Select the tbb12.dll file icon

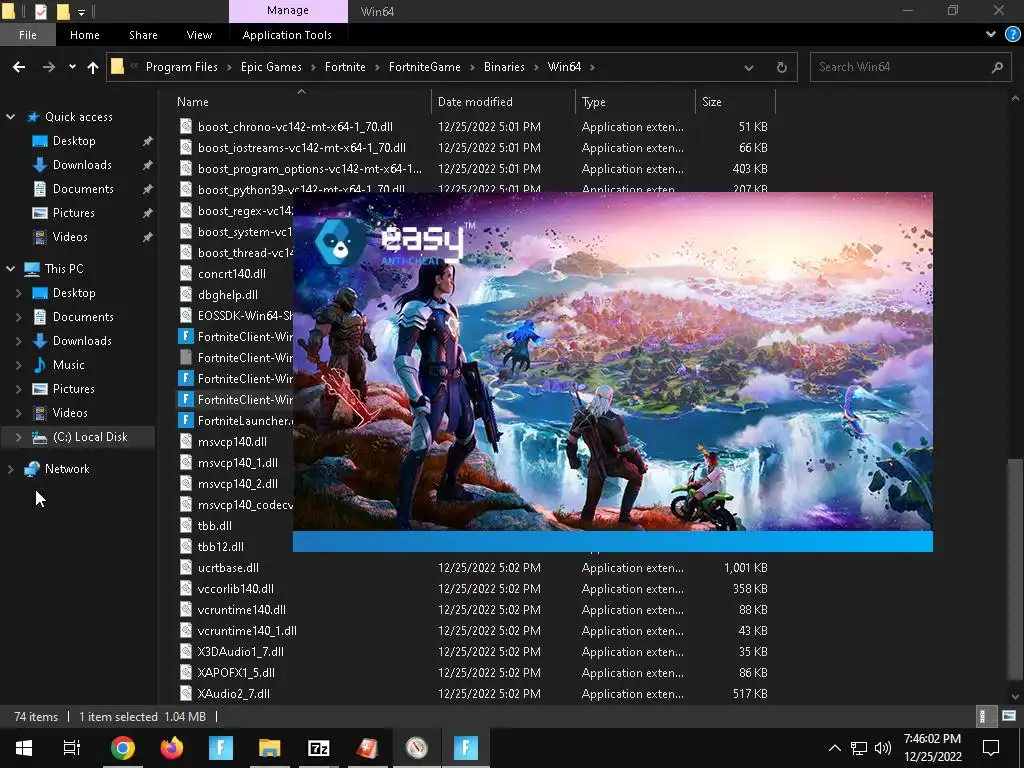click(186, 547)
